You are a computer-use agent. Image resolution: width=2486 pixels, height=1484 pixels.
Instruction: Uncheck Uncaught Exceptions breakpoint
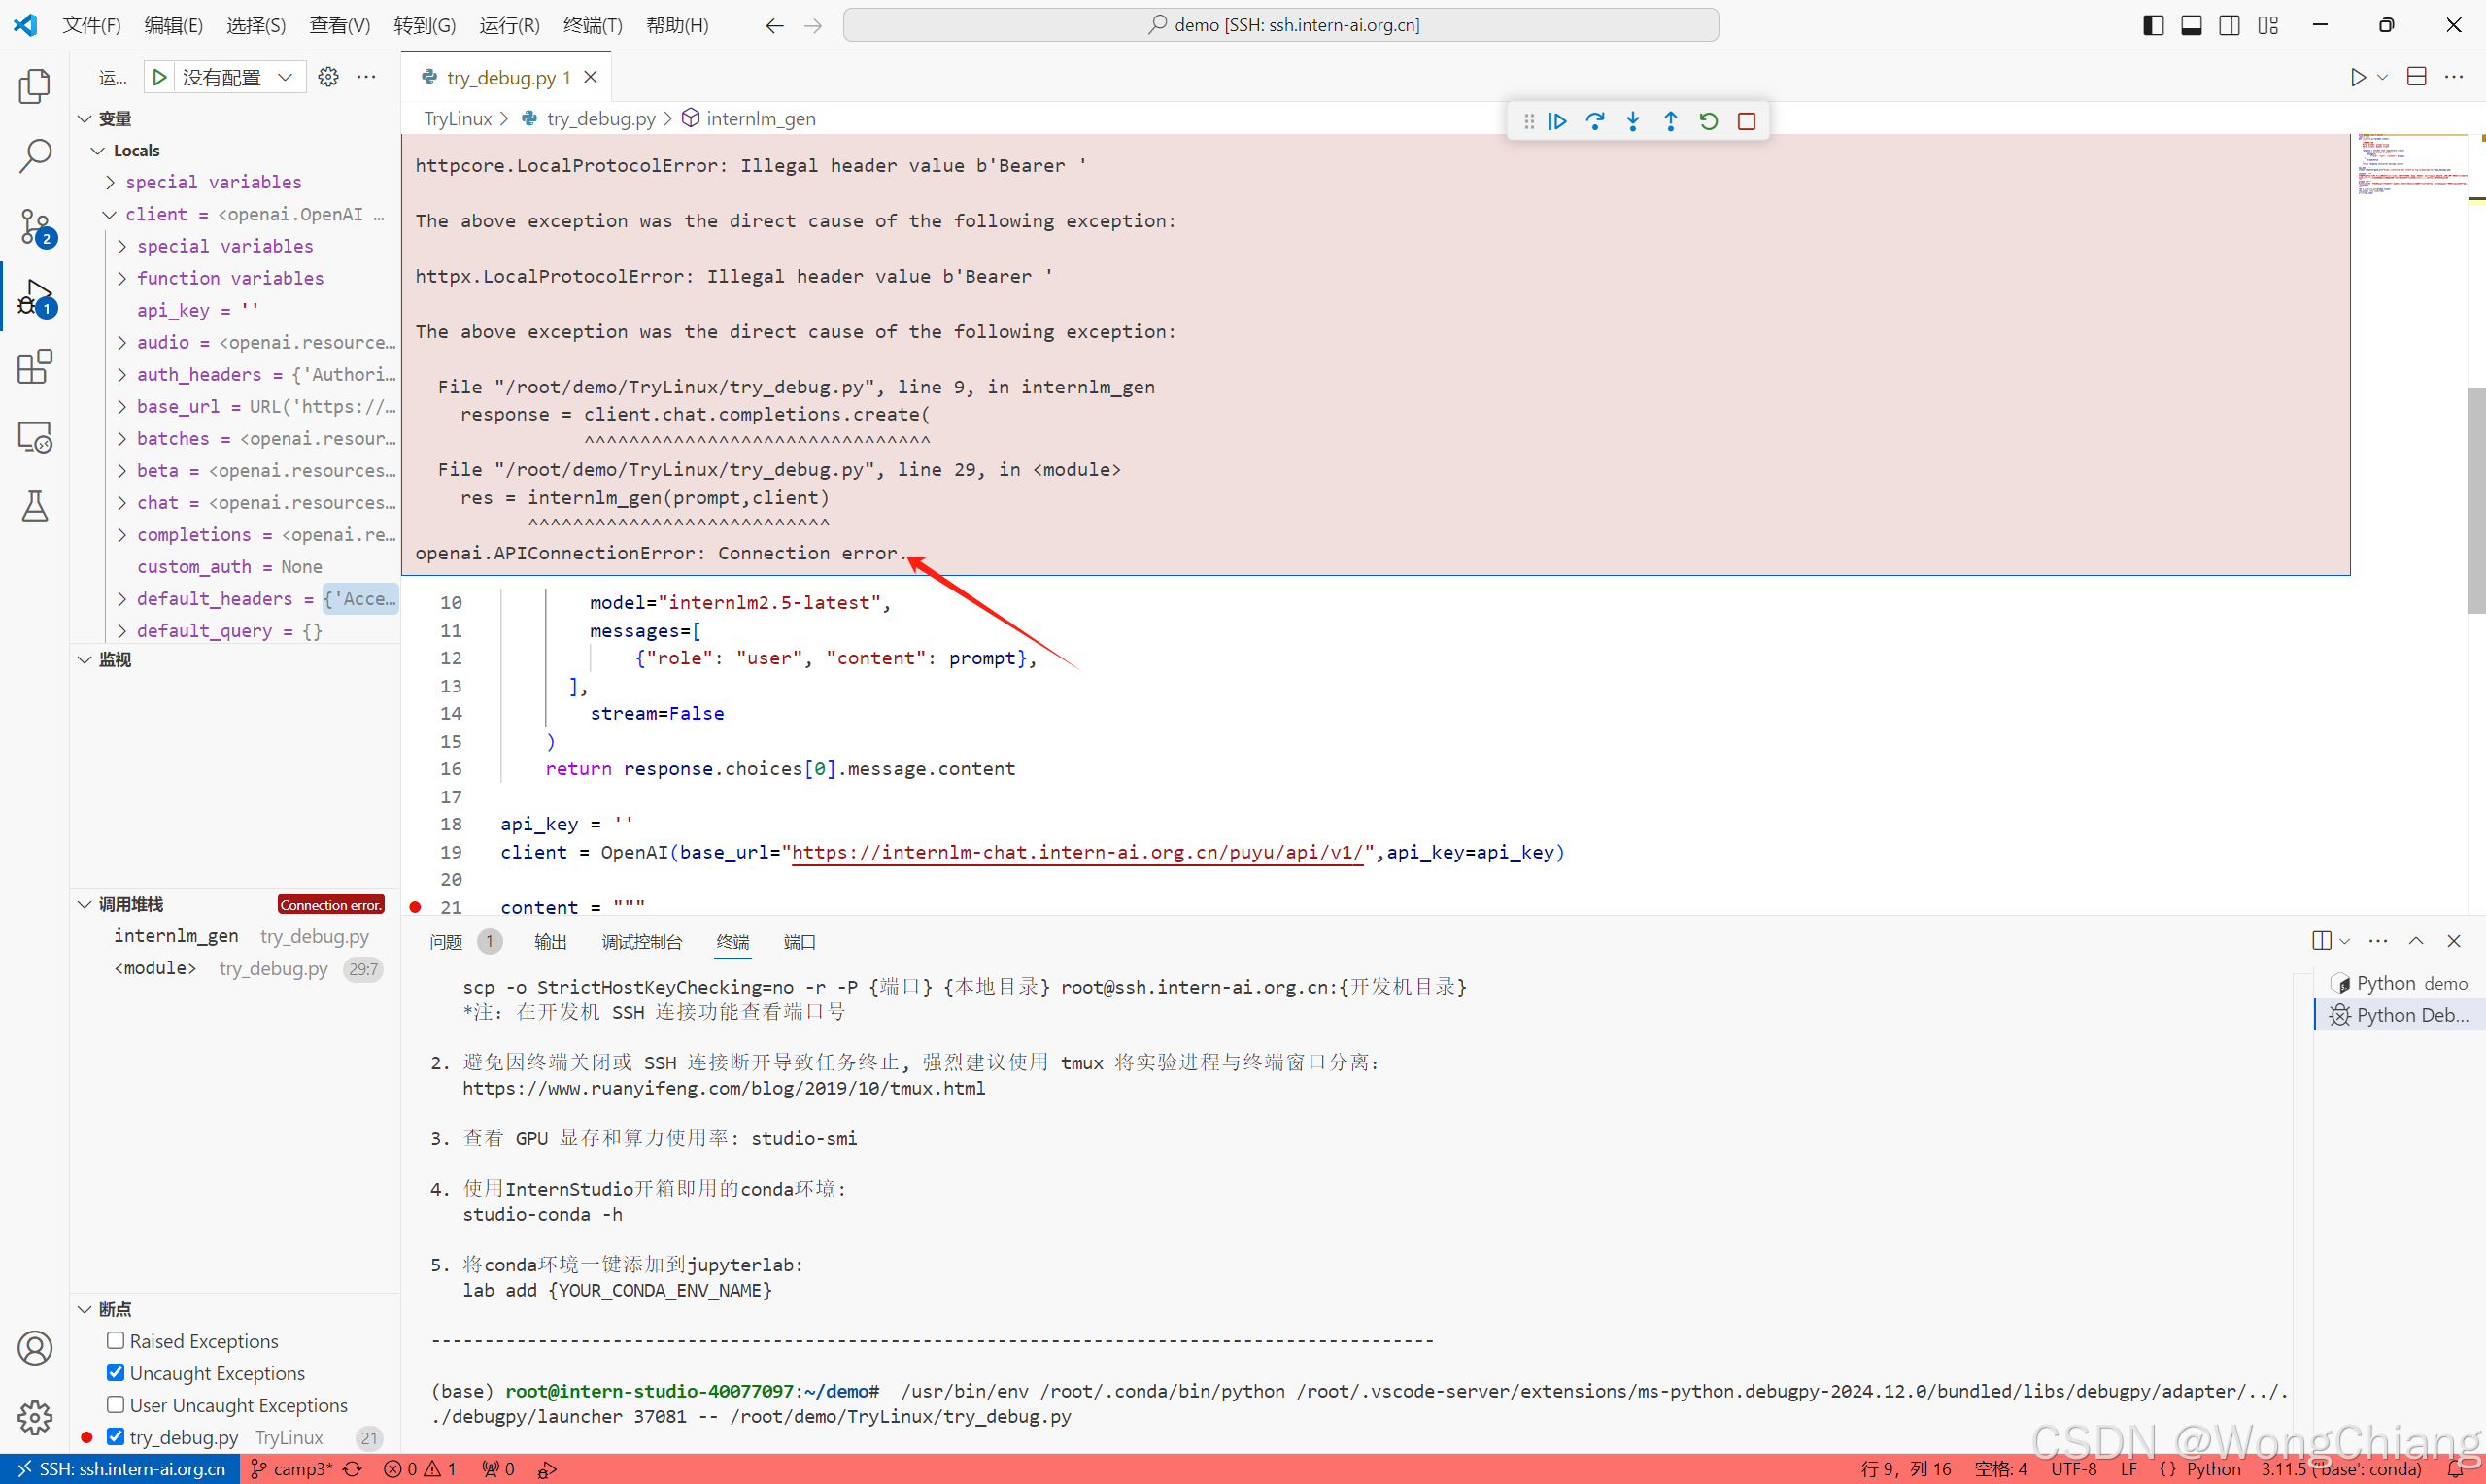coord(116,1372)
